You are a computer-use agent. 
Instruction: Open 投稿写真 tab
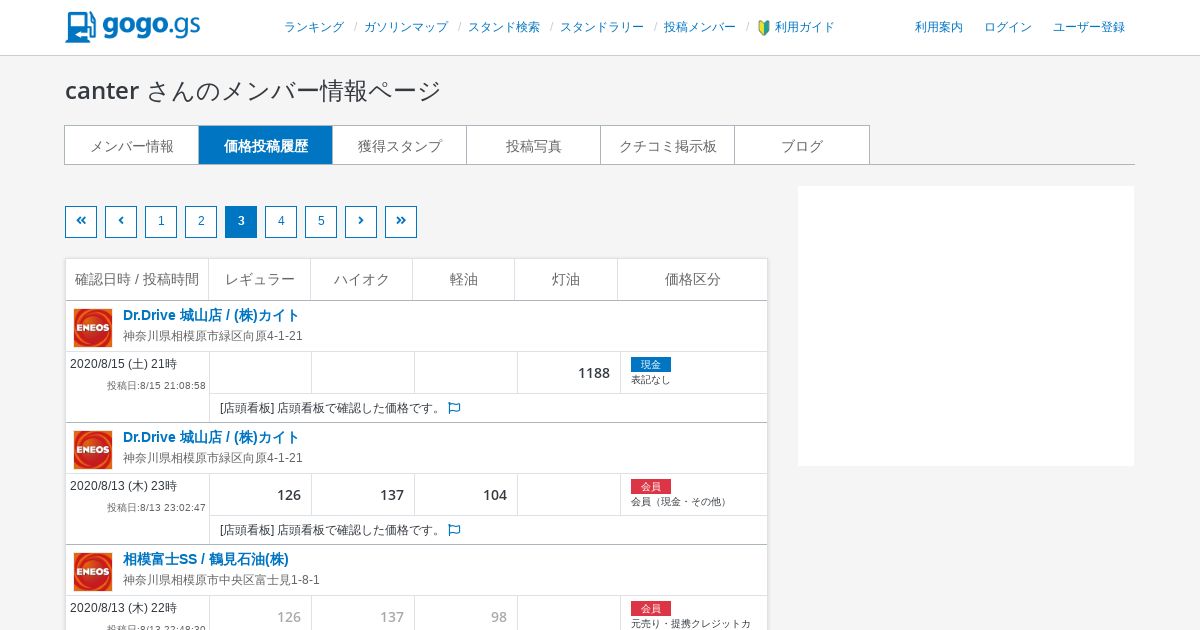(x=534, y=145)
